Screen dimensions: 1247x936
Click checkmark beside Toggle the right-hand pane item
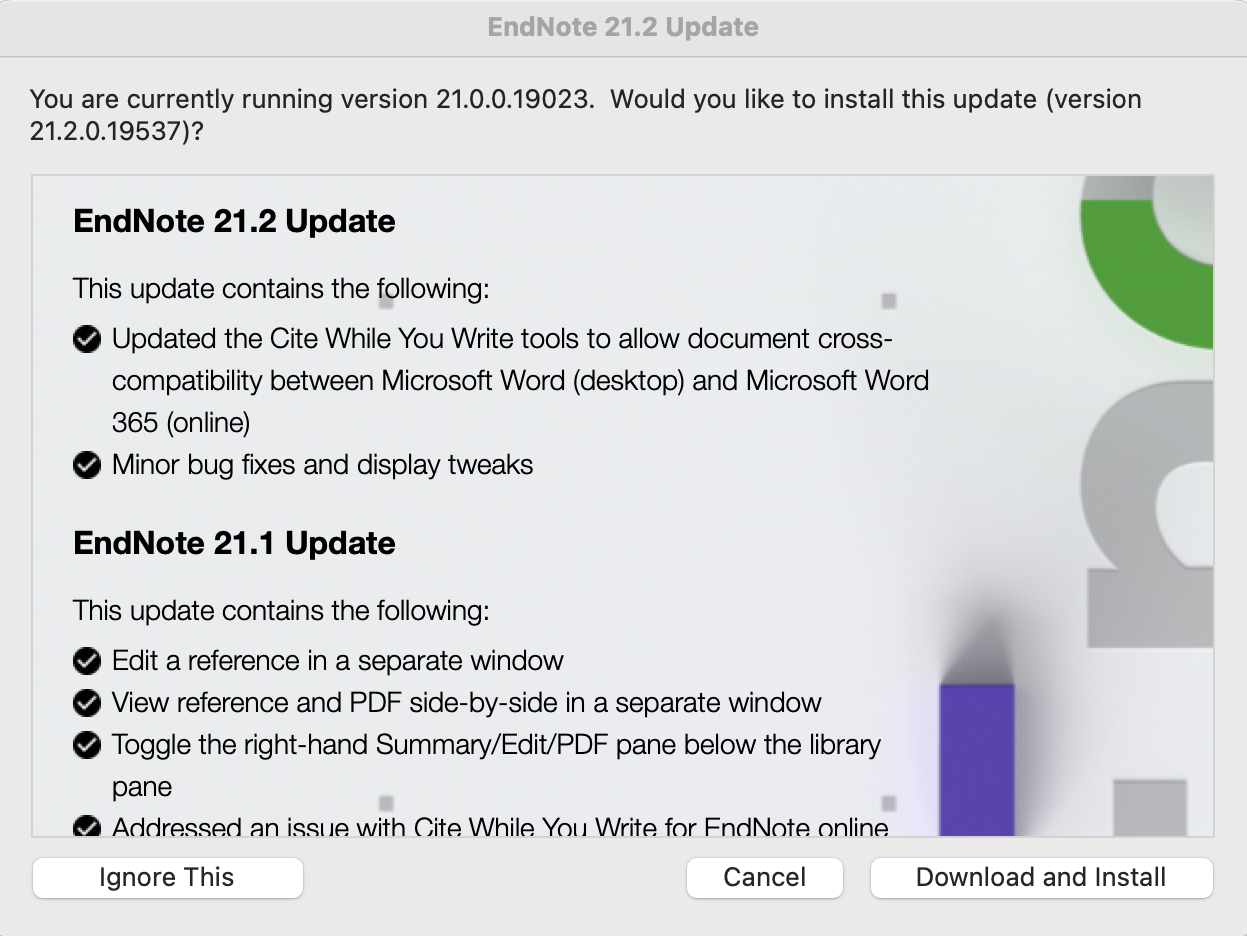(x=88, y=746)
